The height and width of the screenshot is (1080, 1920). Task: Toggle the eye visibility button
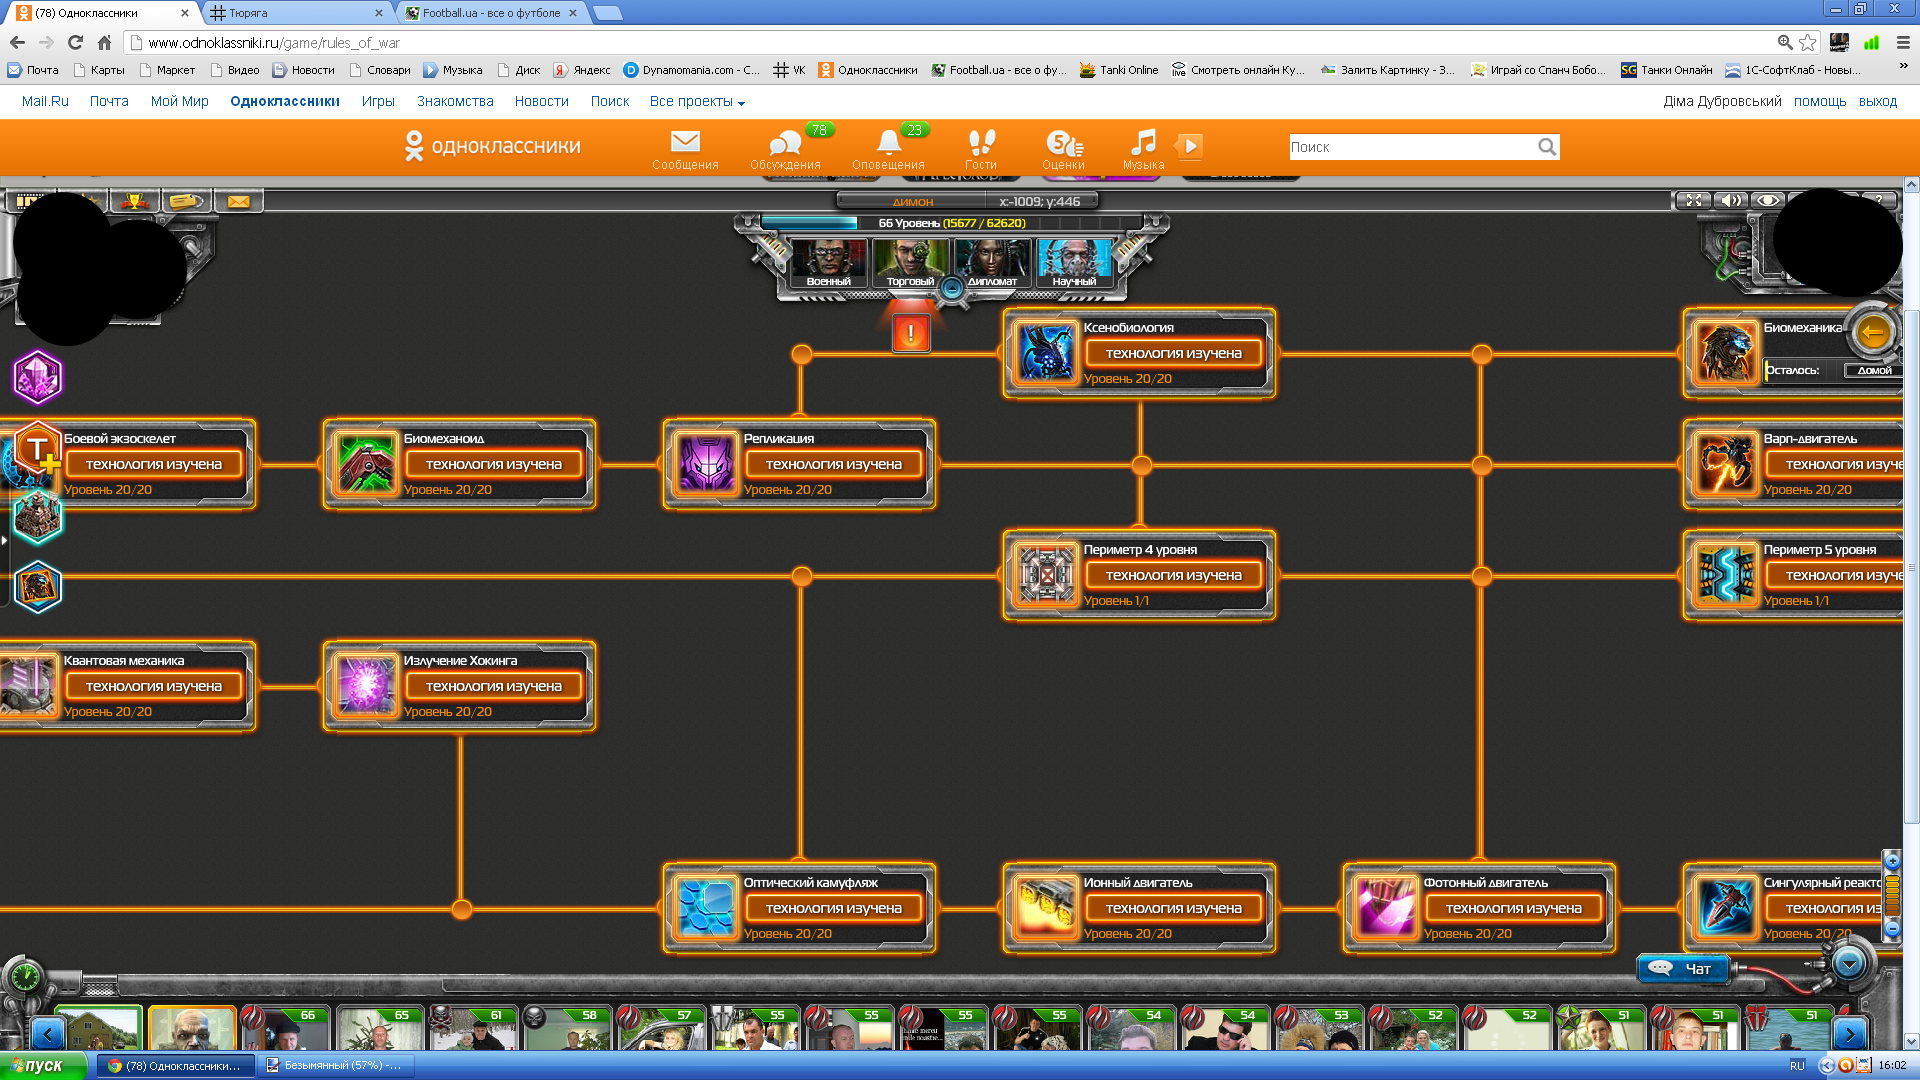tap(1768, 200)
